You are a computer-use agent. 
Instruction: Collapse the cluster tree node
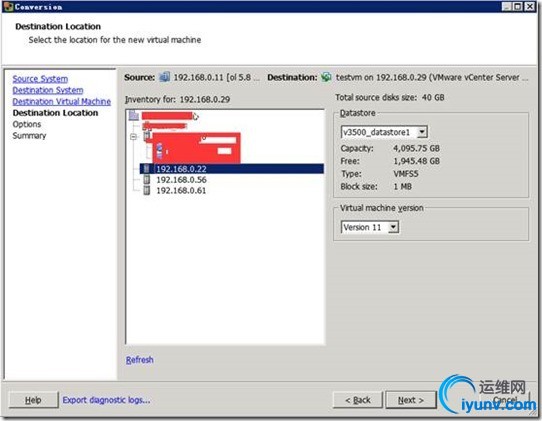pyautogui.click(x=133, y=137)
